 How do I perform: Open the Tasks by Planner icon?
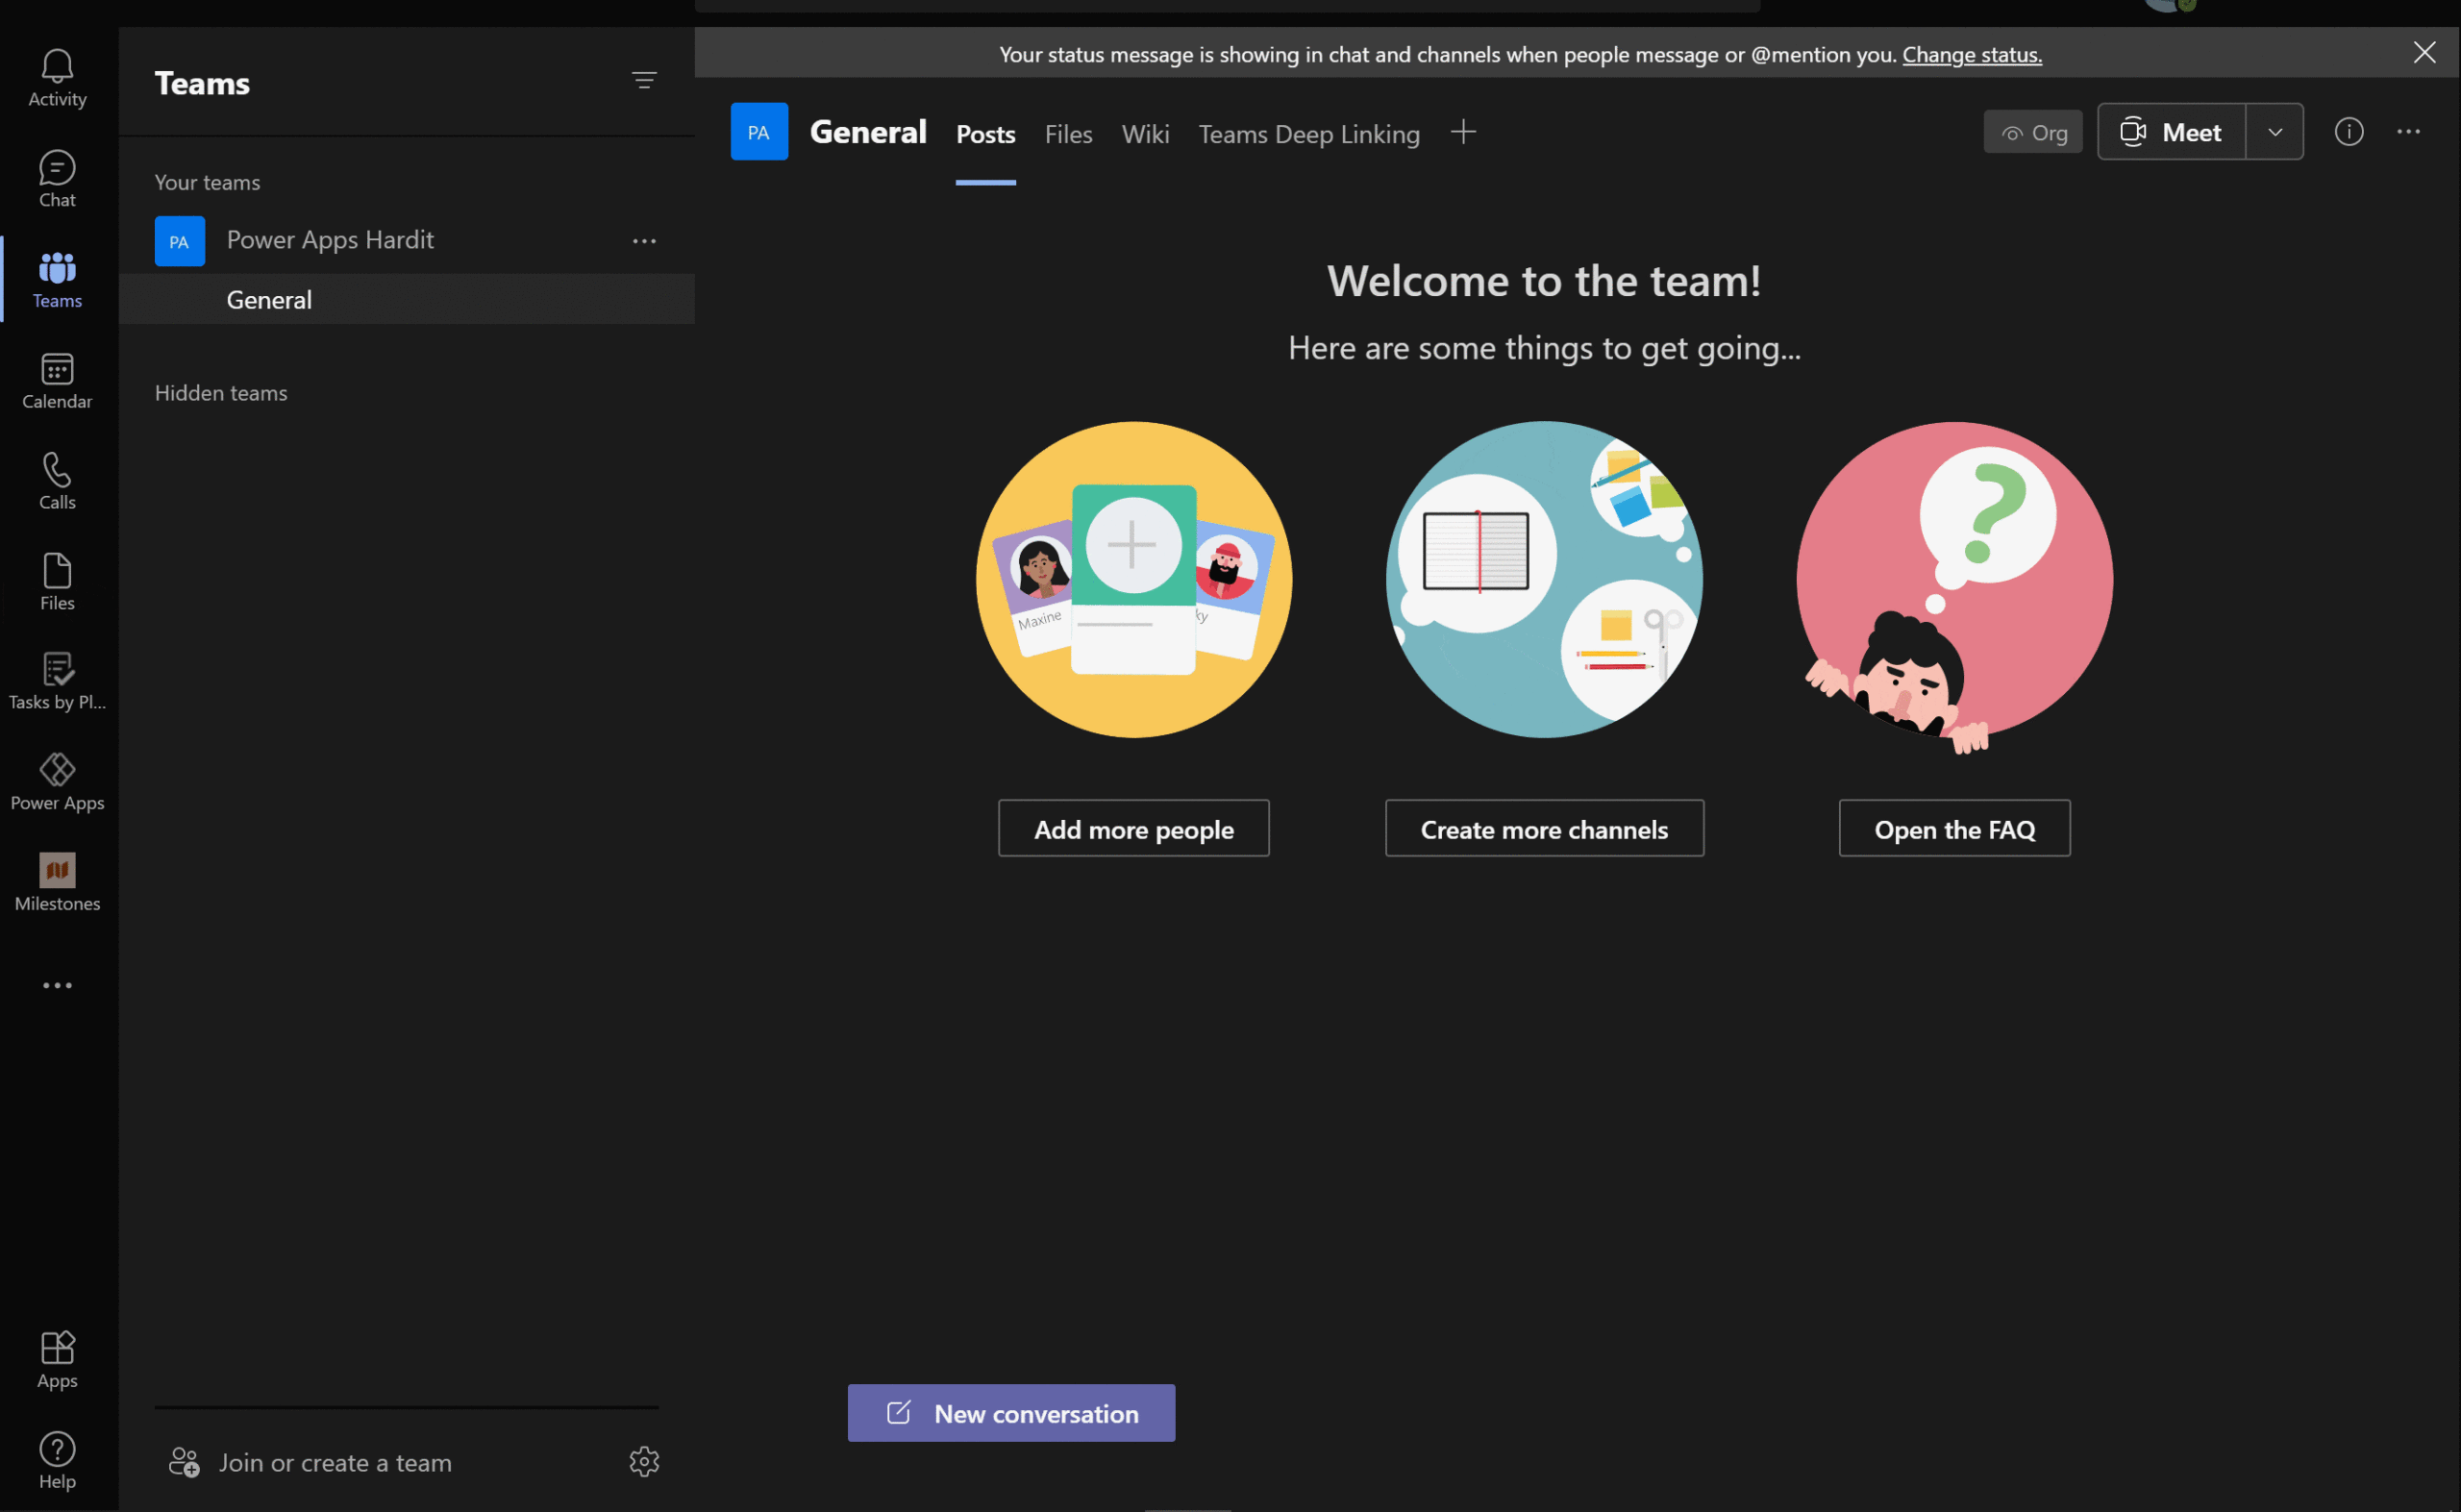[58, 681]
